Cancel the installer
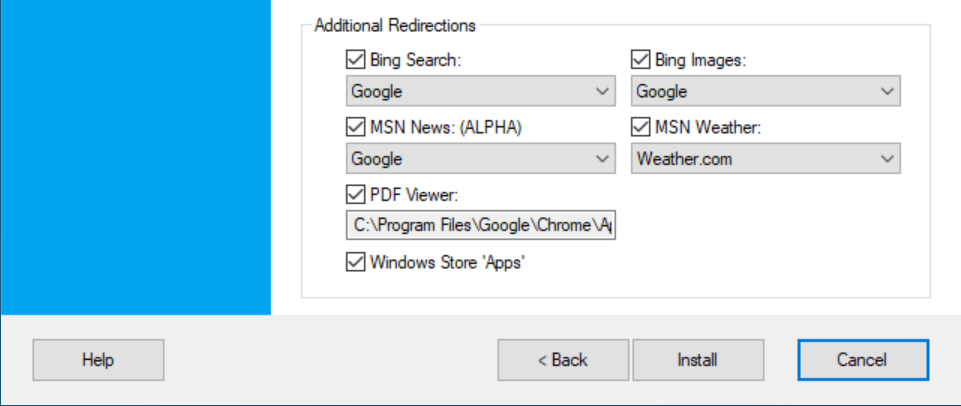Screen dimensions: 961x406 863,360
